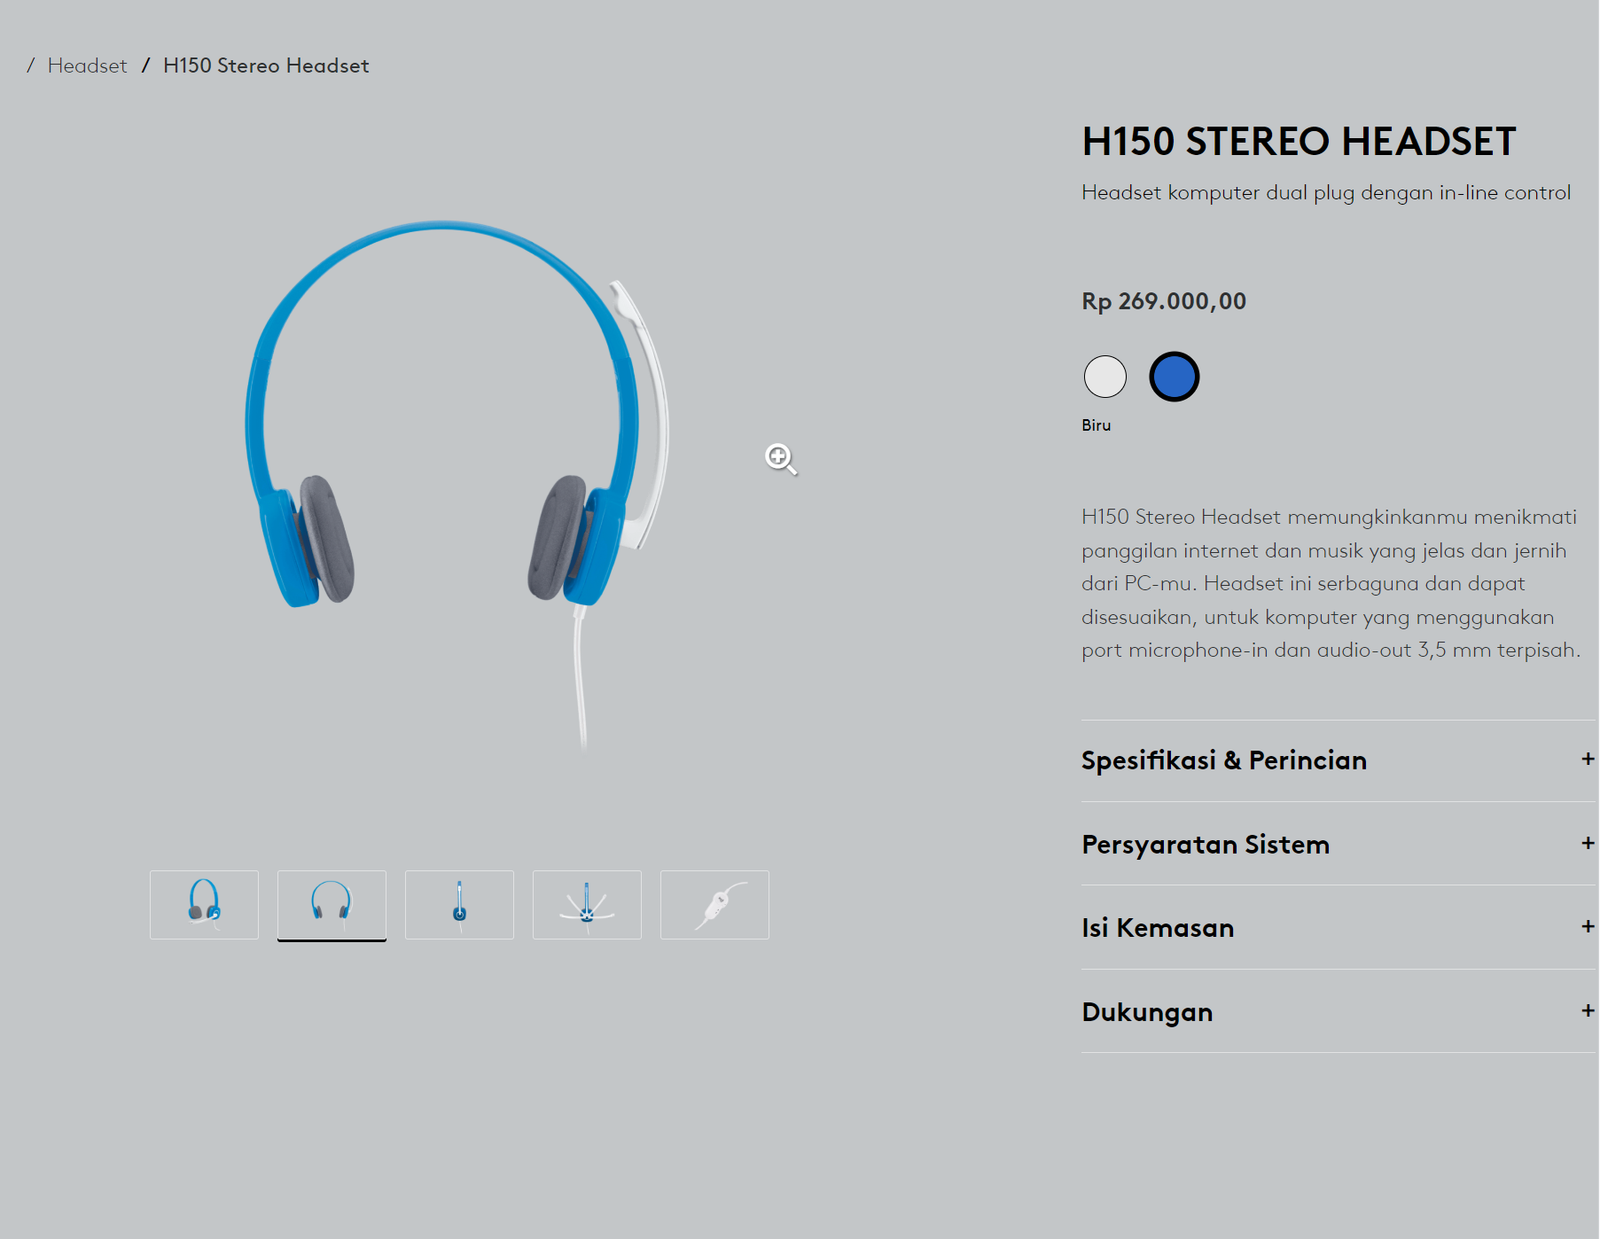Select the white color swatch

pos(1105,377)
